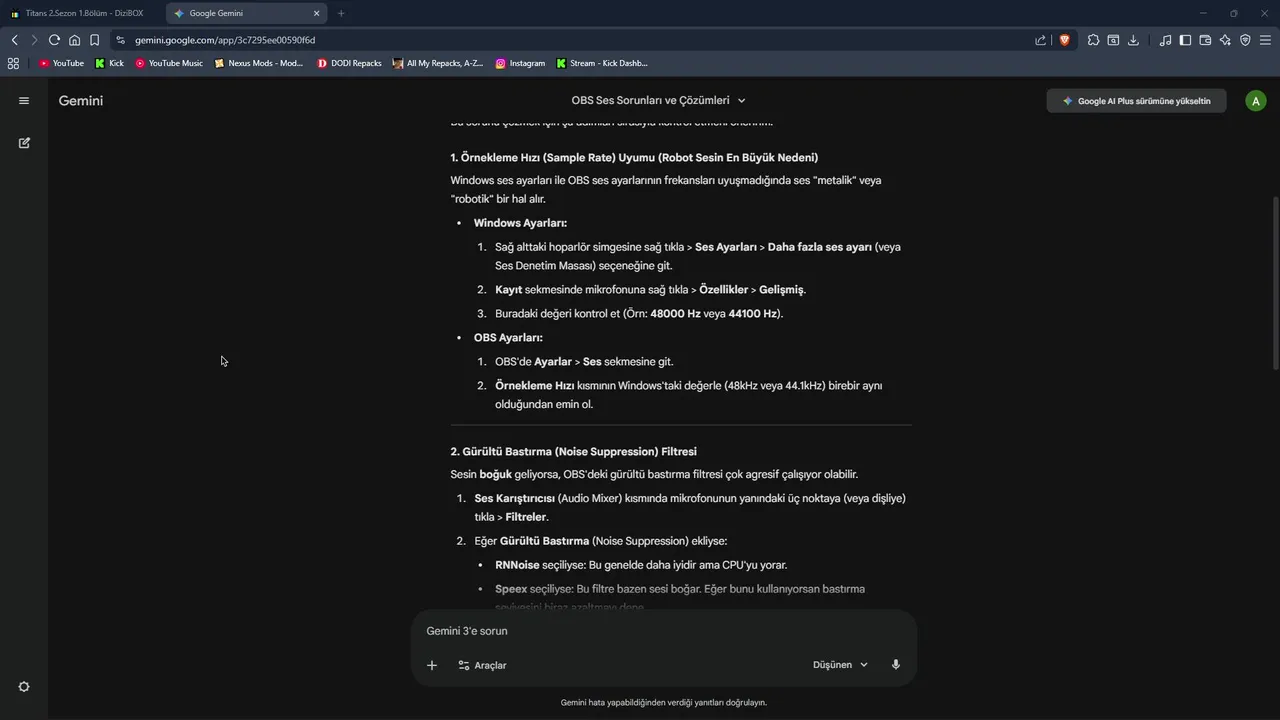Open the bookmarks apps grid icon

13,63
